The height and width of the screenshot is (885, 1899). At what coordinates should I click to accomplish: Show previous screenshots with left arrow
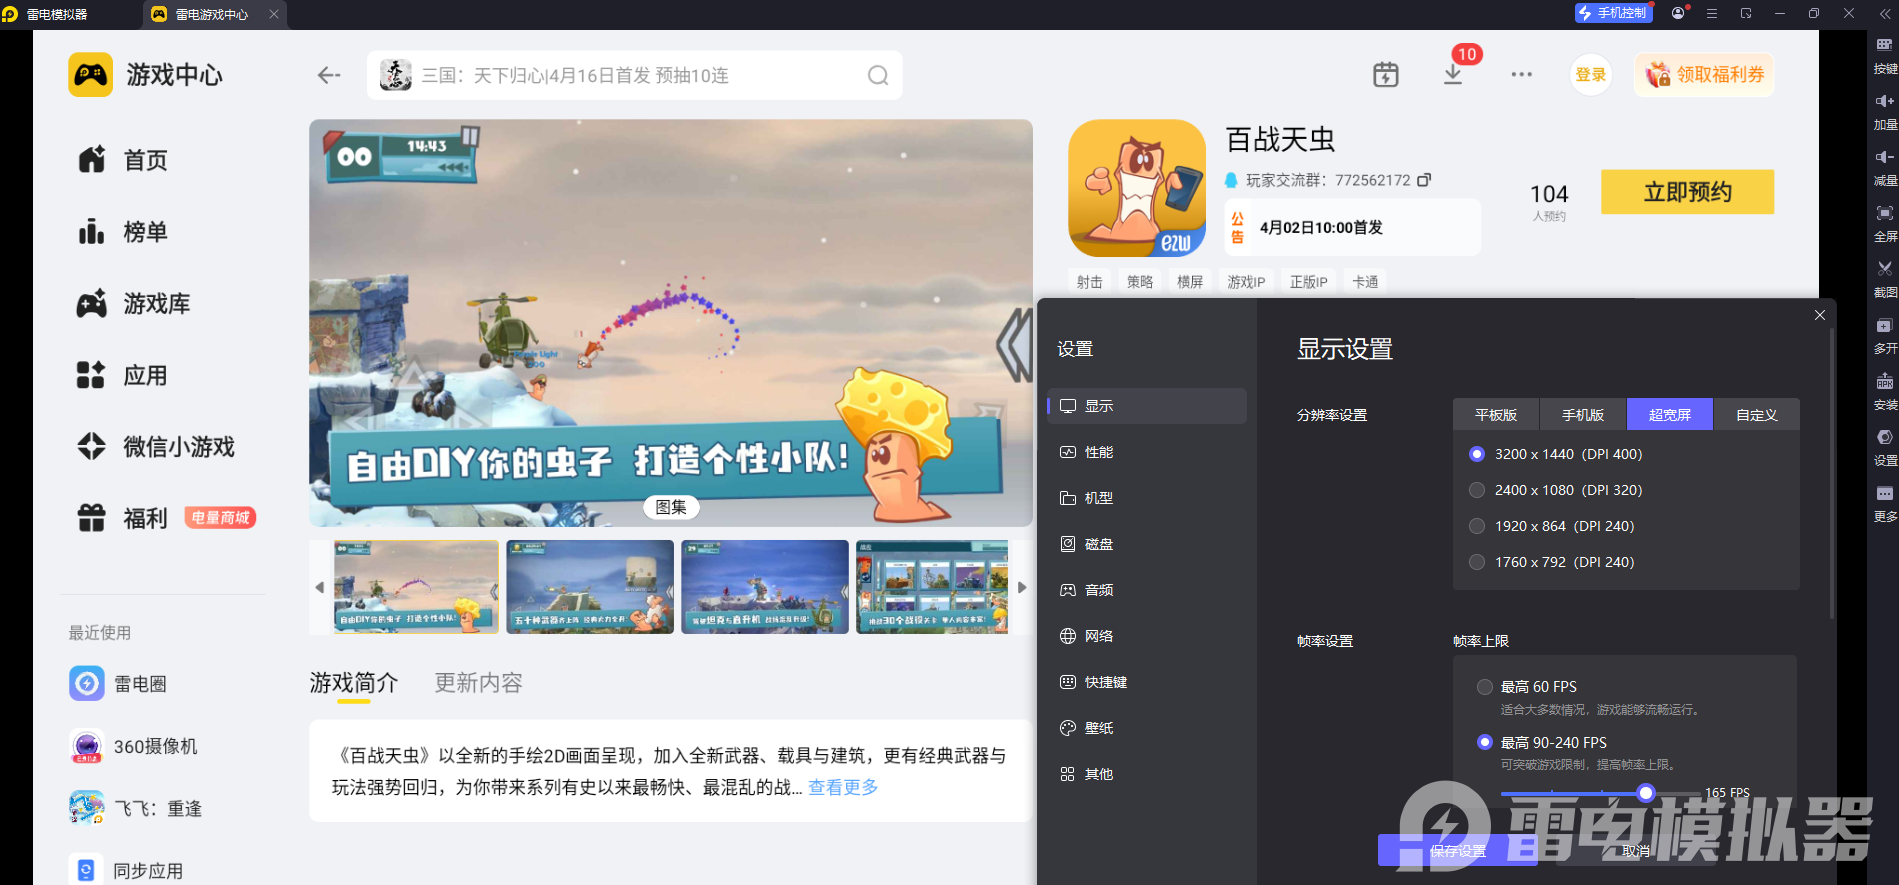tap(320, 587)
